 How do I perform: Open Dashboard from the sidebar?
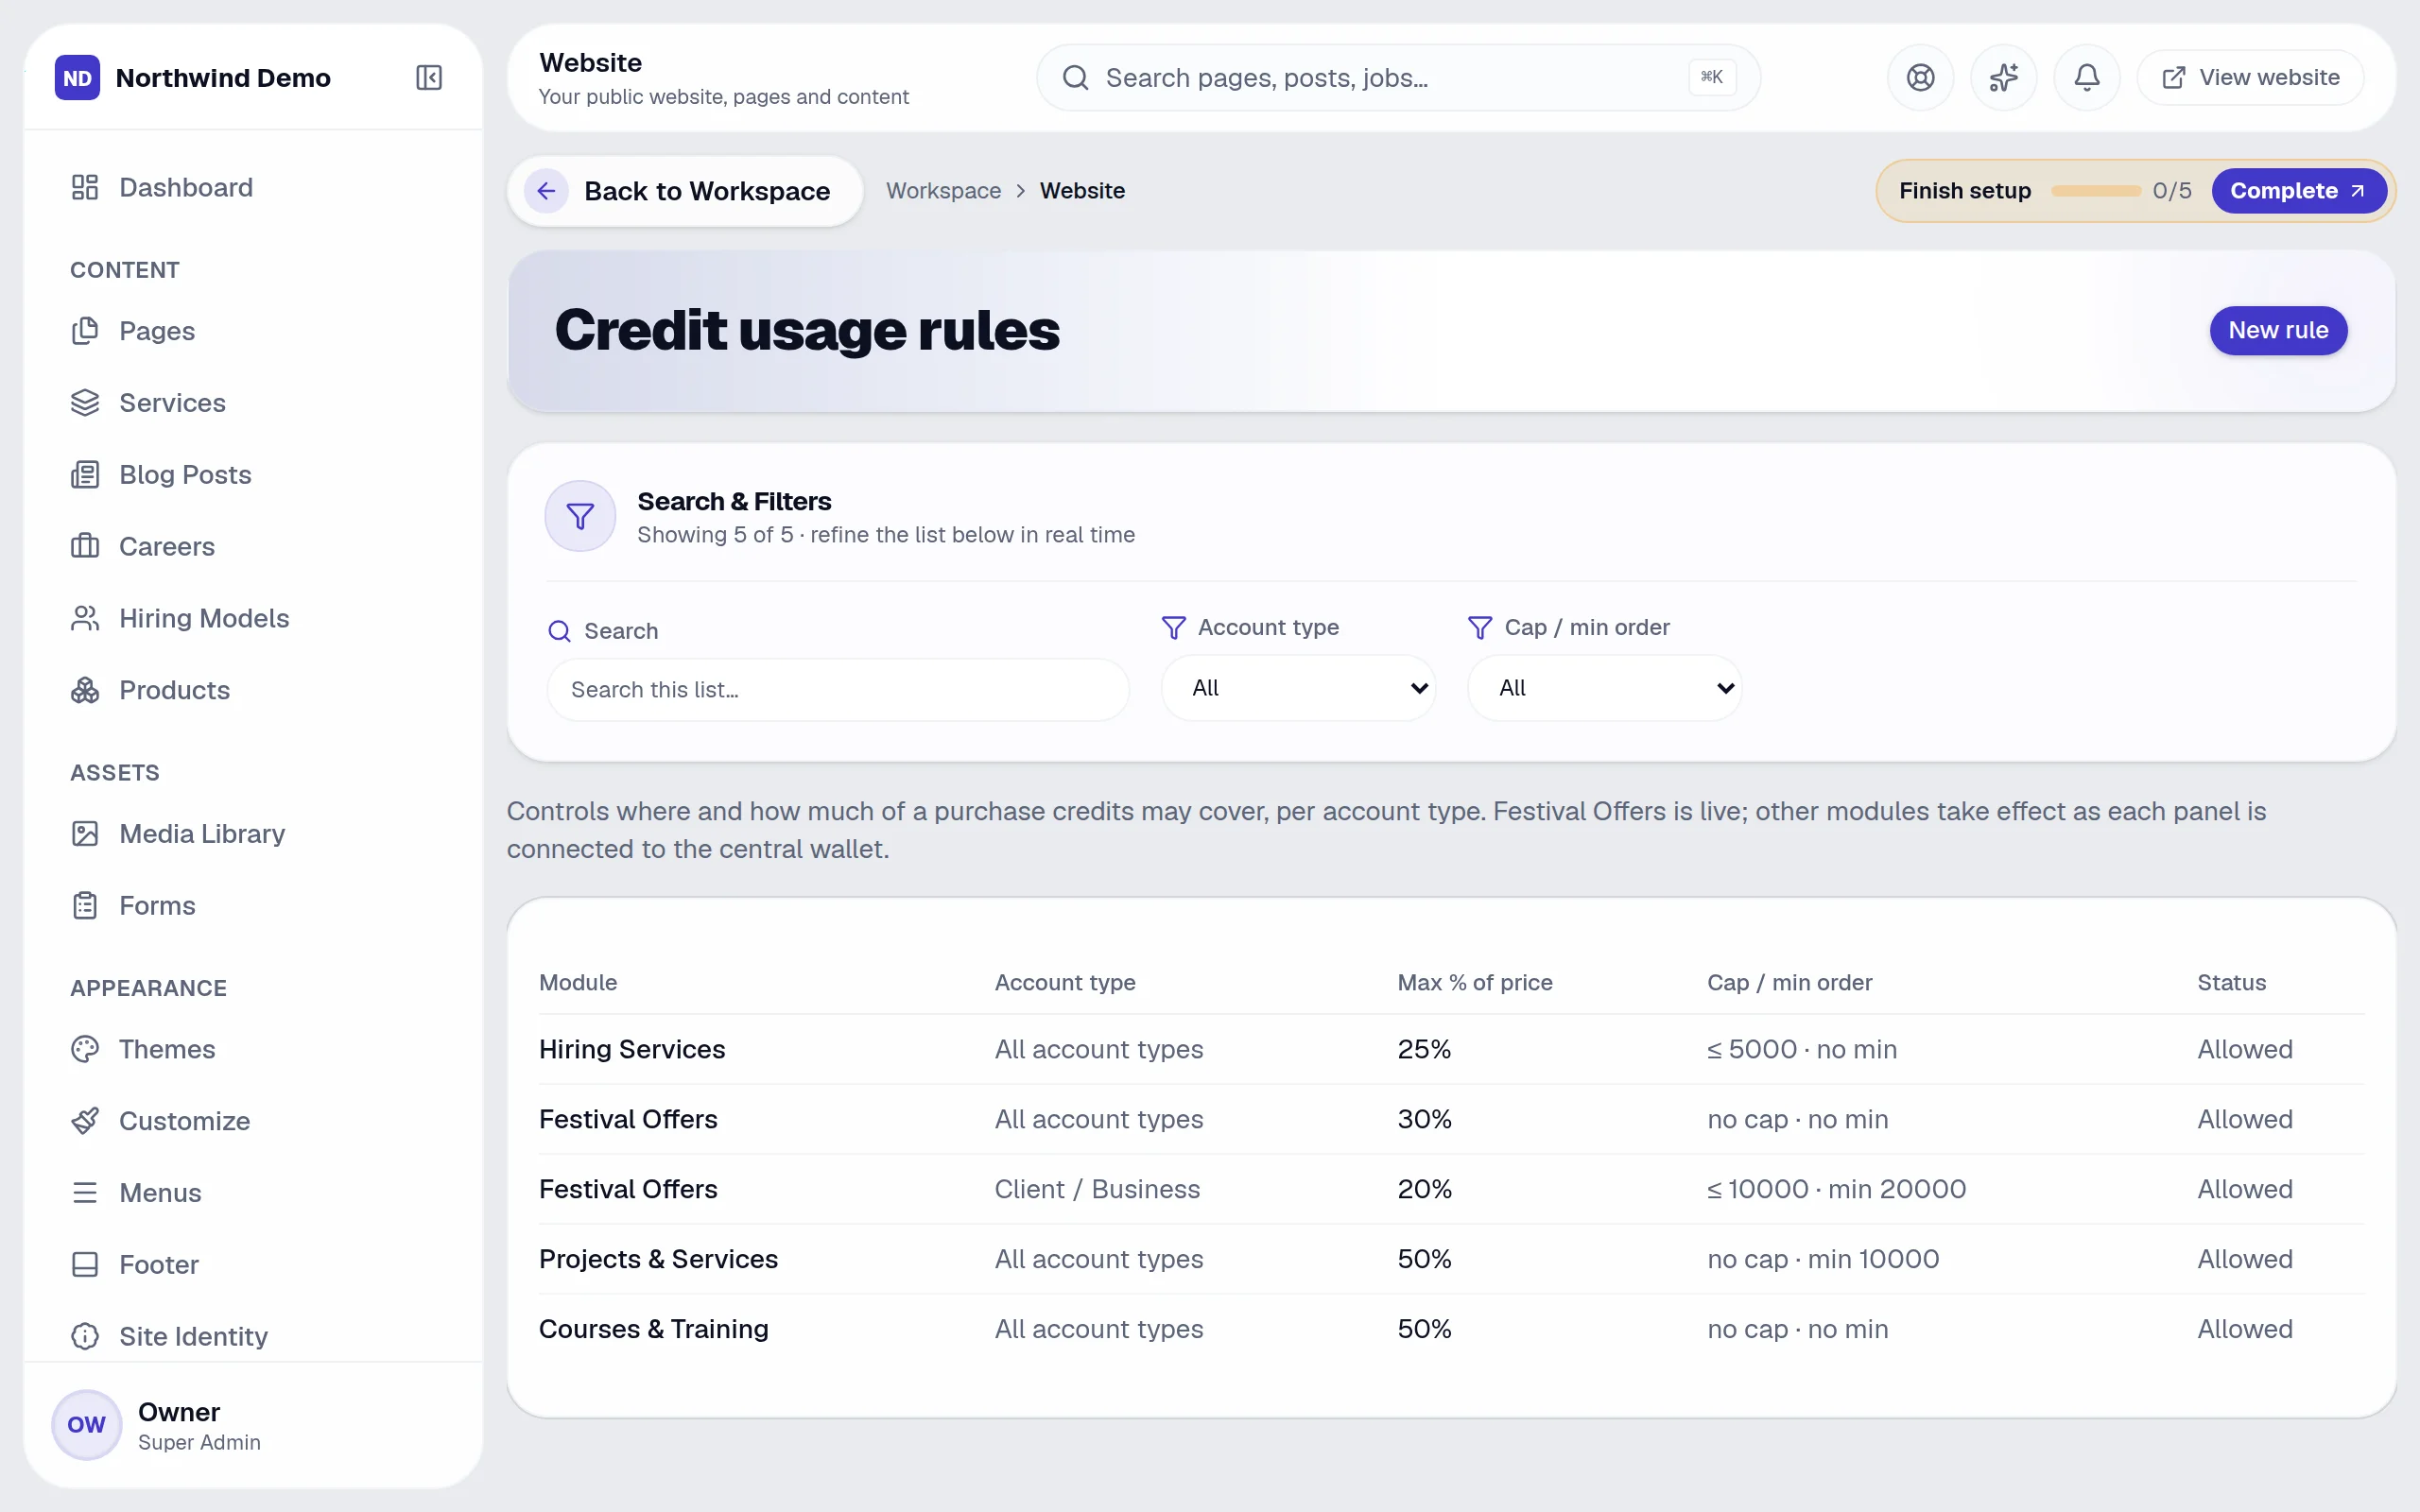coord(253,187)
